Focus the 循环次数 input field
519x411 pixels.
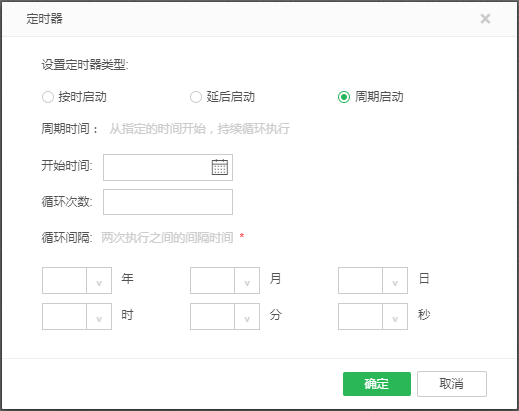pos(168,202)
